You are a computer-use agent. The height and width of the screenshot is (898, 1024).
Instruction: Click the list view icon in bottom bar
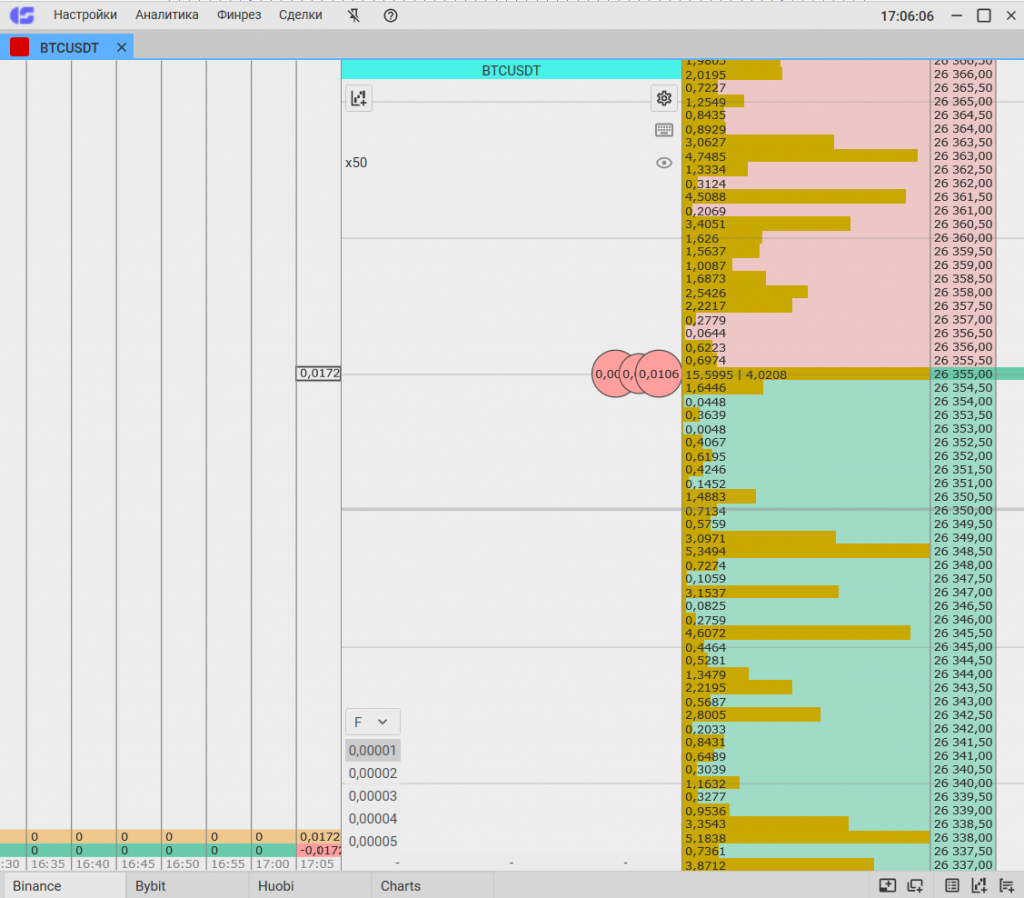952,885
